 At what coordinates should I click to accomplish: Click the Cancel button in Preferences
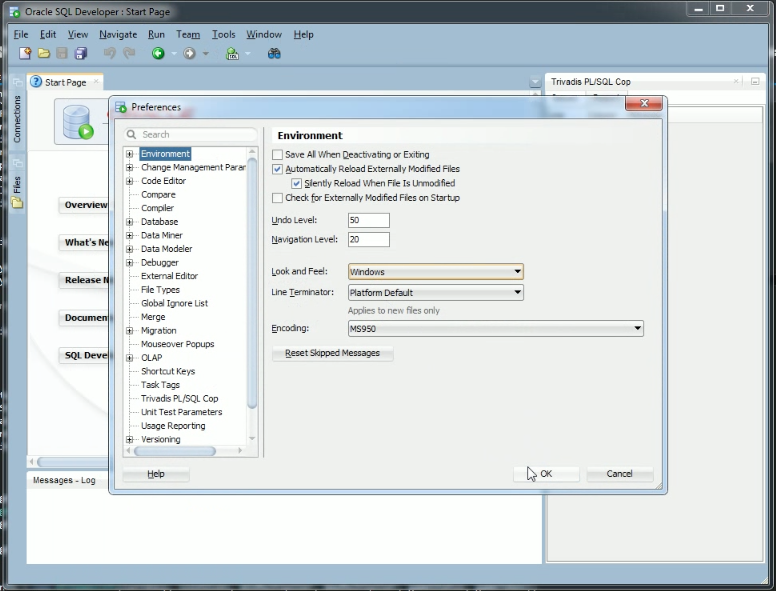620,474
